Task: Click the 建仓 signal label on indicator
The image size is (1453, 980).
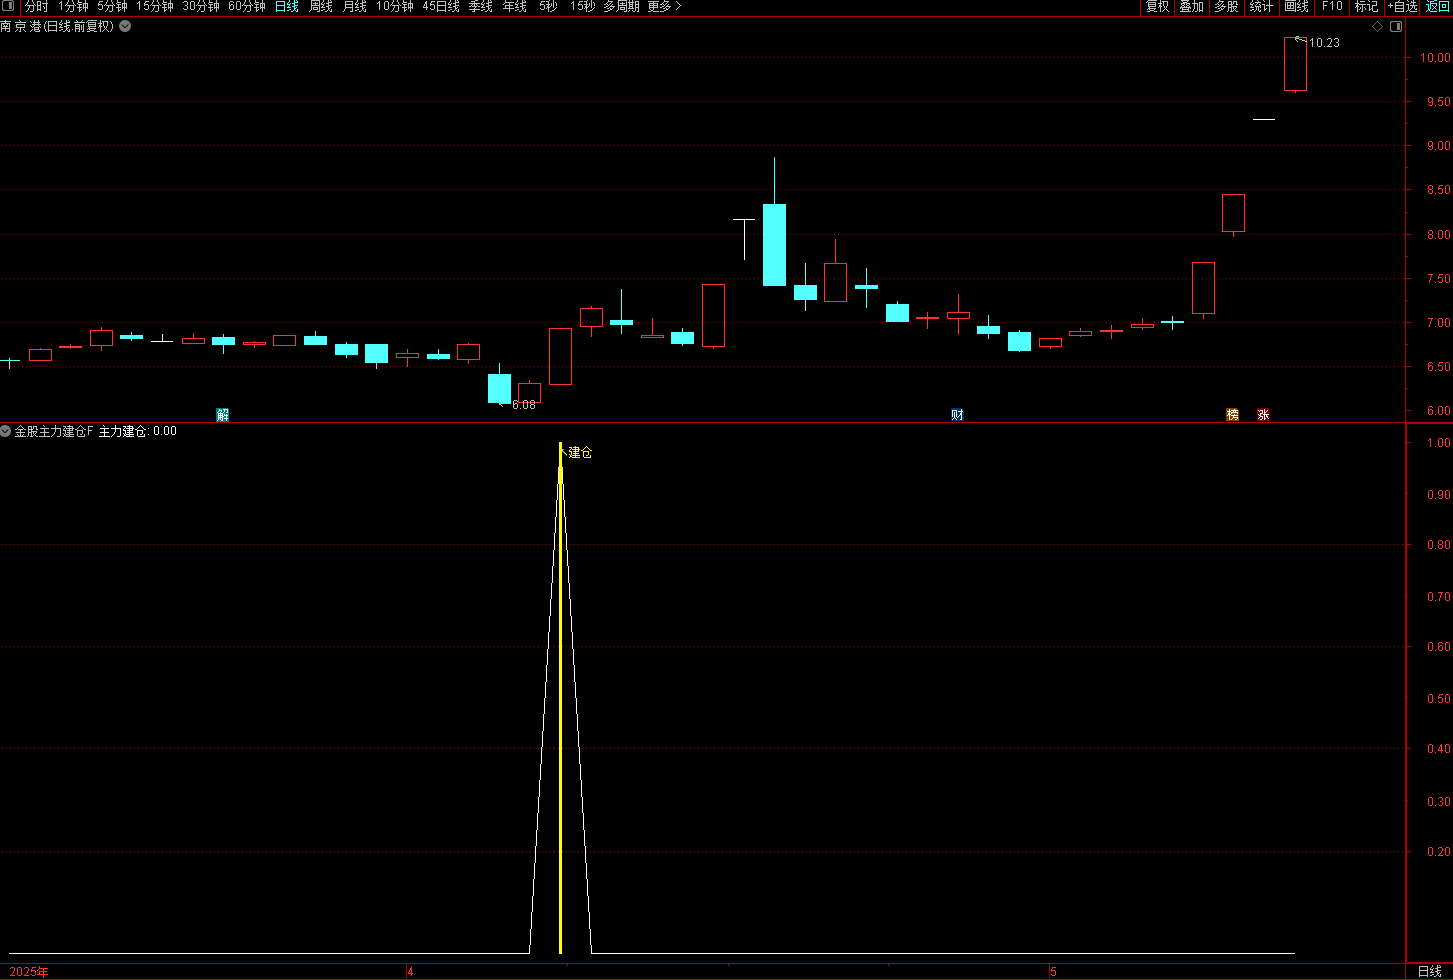Action: coord(580,453)
